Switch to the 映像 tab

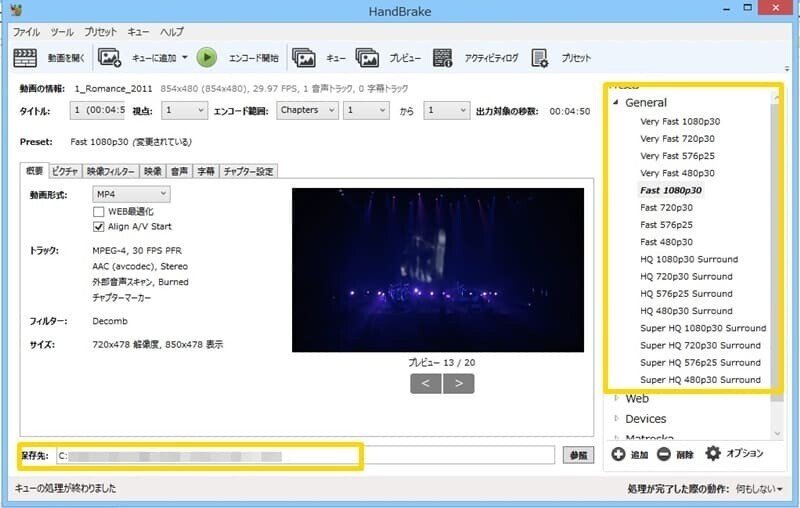153,171
